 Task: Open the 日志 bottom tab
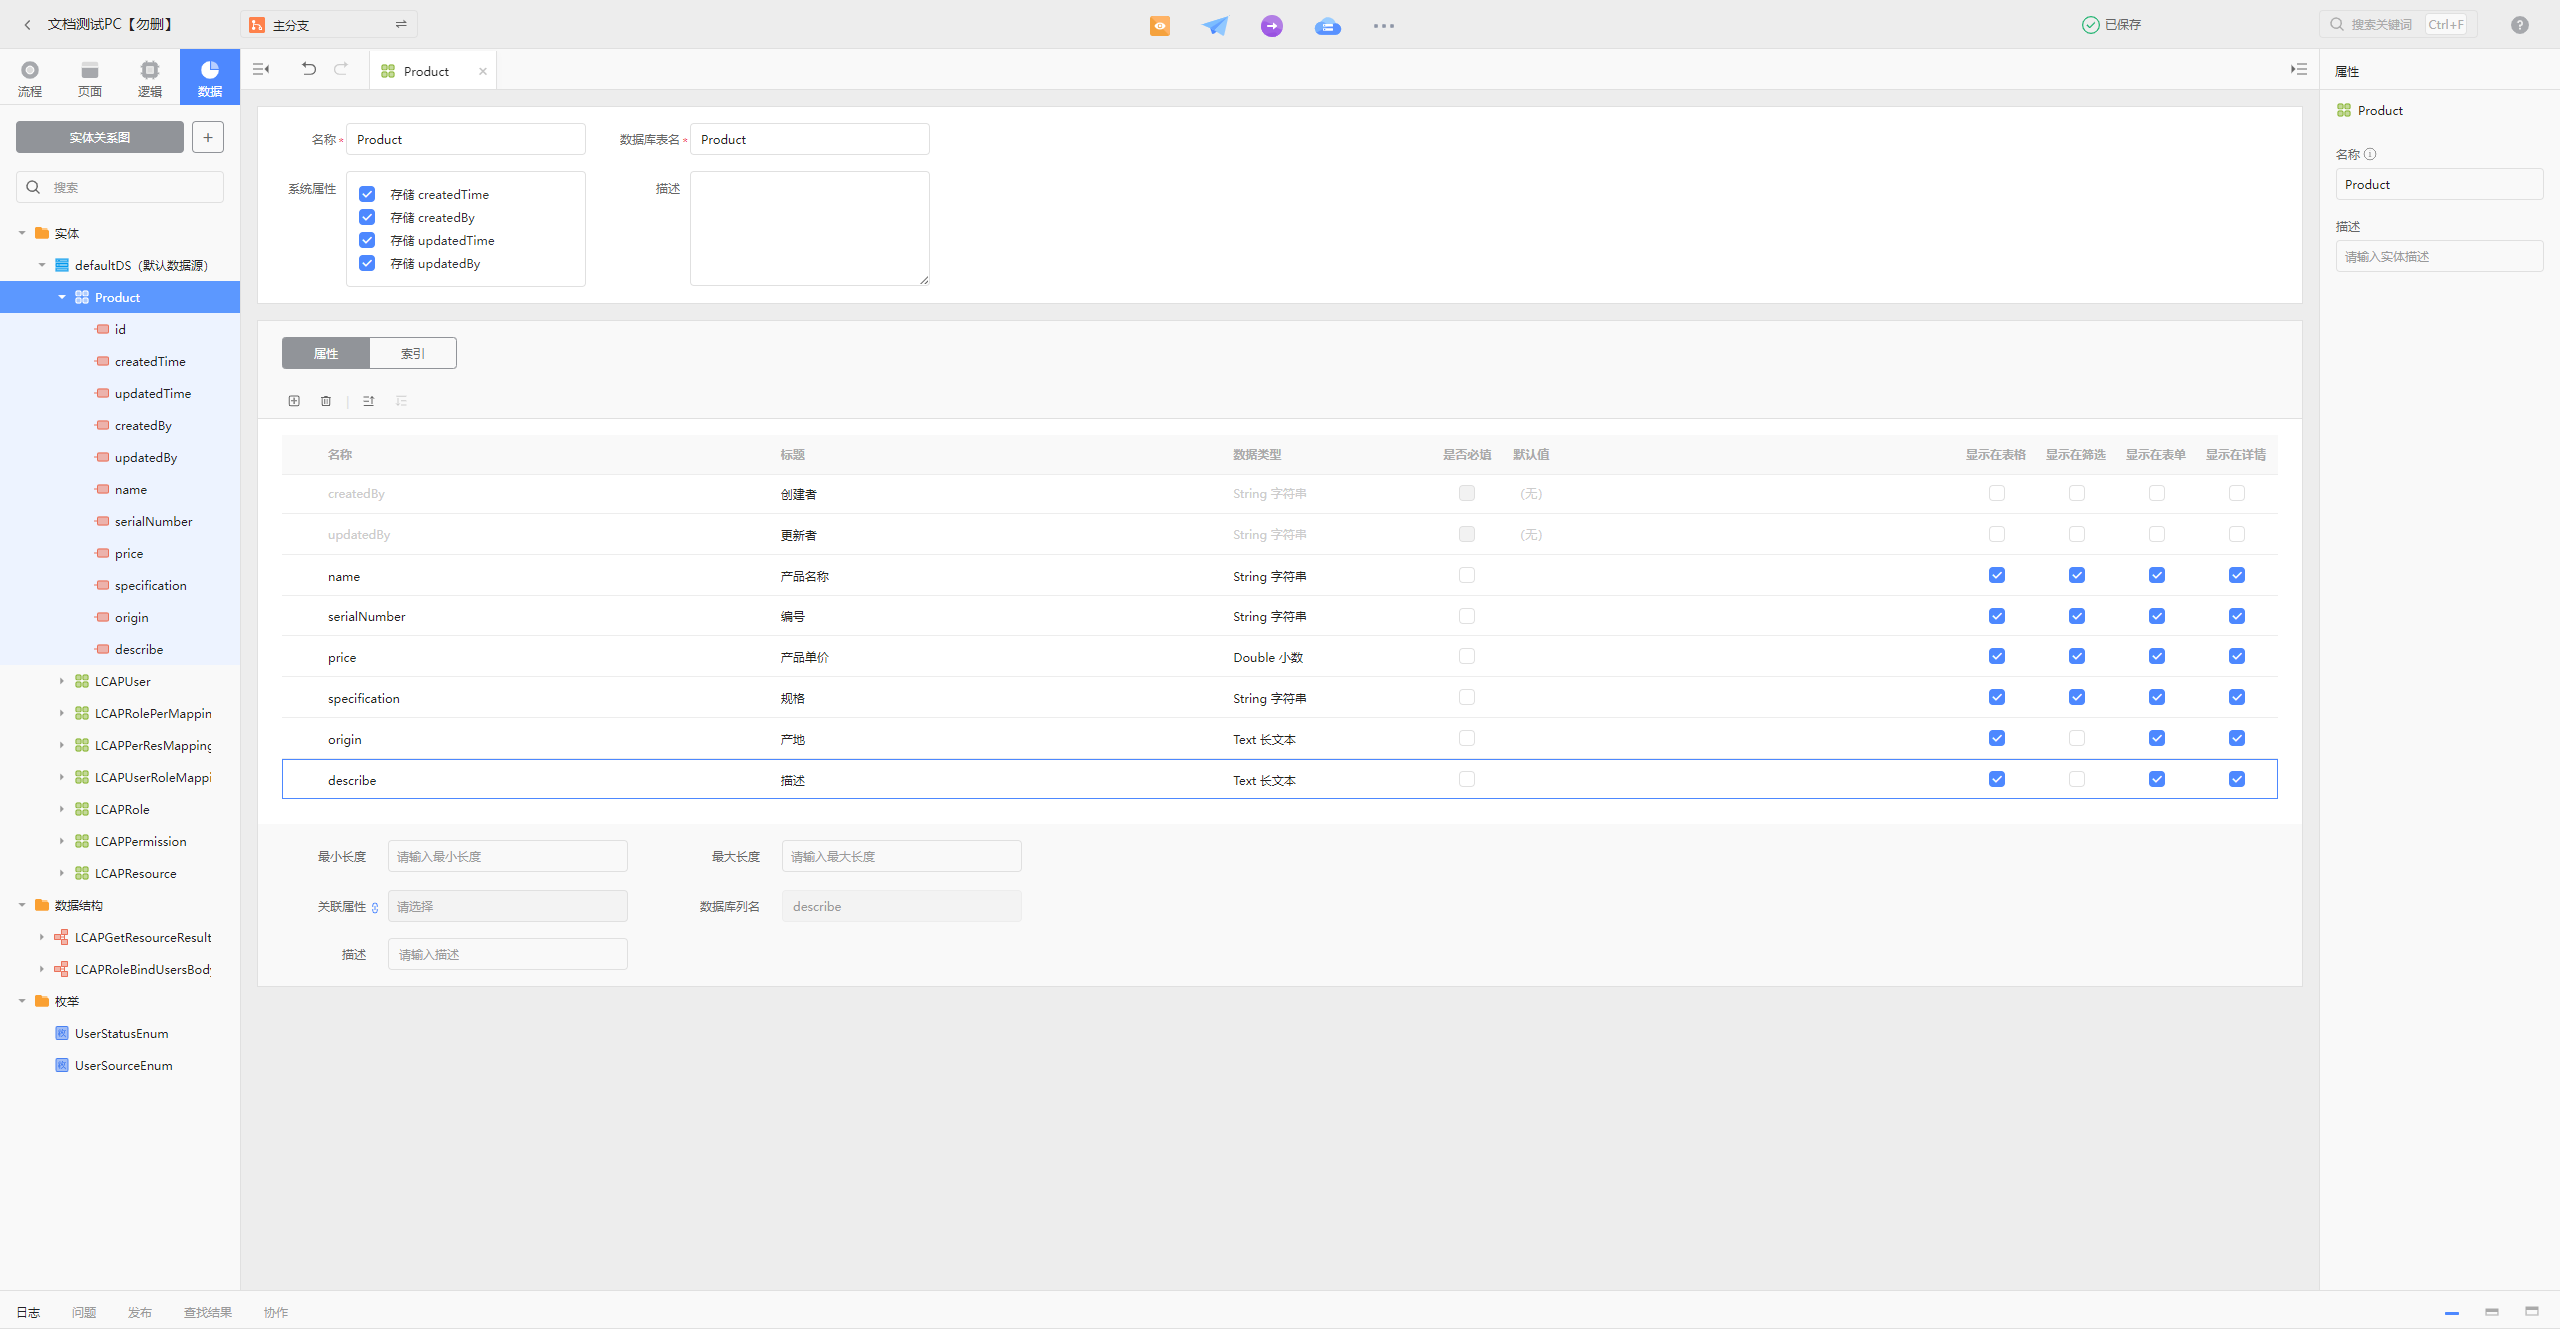click(28, 1312)
